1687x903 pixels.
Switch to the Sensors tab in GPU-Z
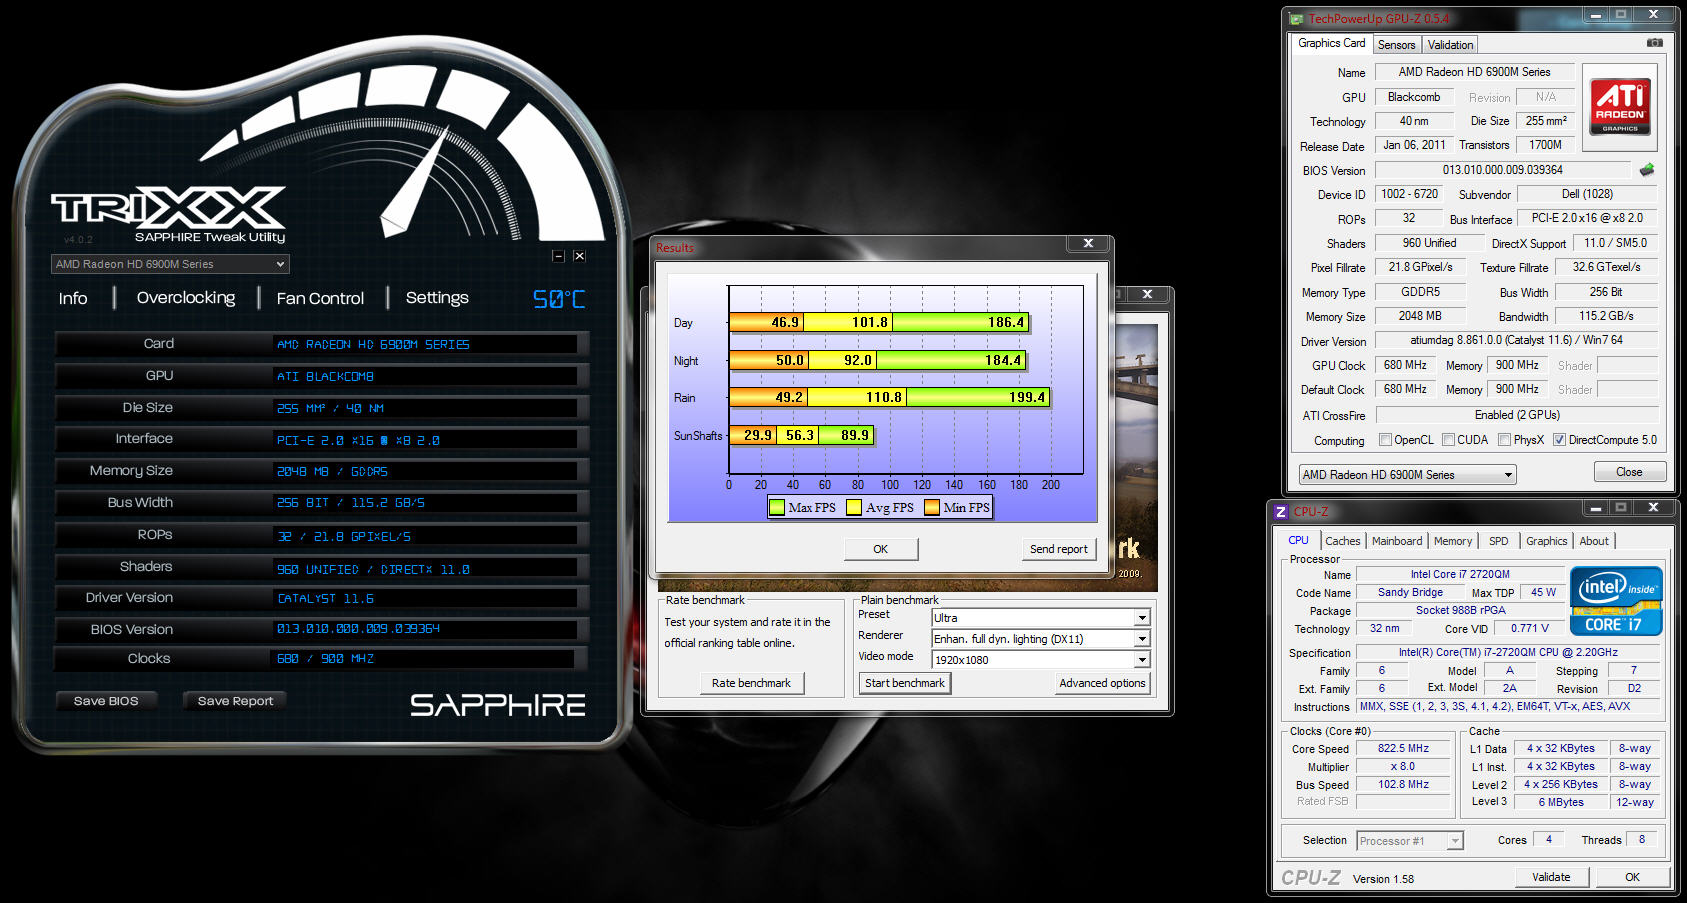1396,45
